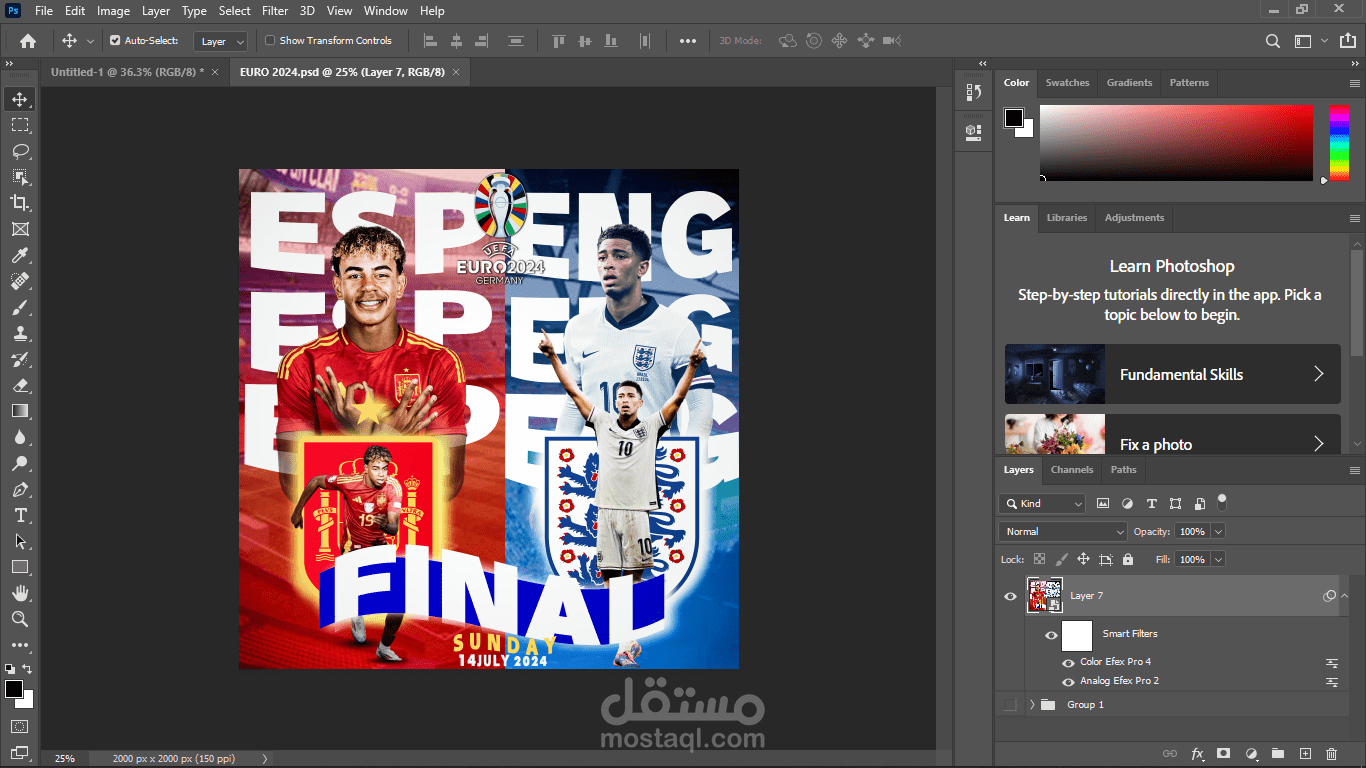Show the Group 1 layer
1366x768 pixels.
coord(1010,705)
